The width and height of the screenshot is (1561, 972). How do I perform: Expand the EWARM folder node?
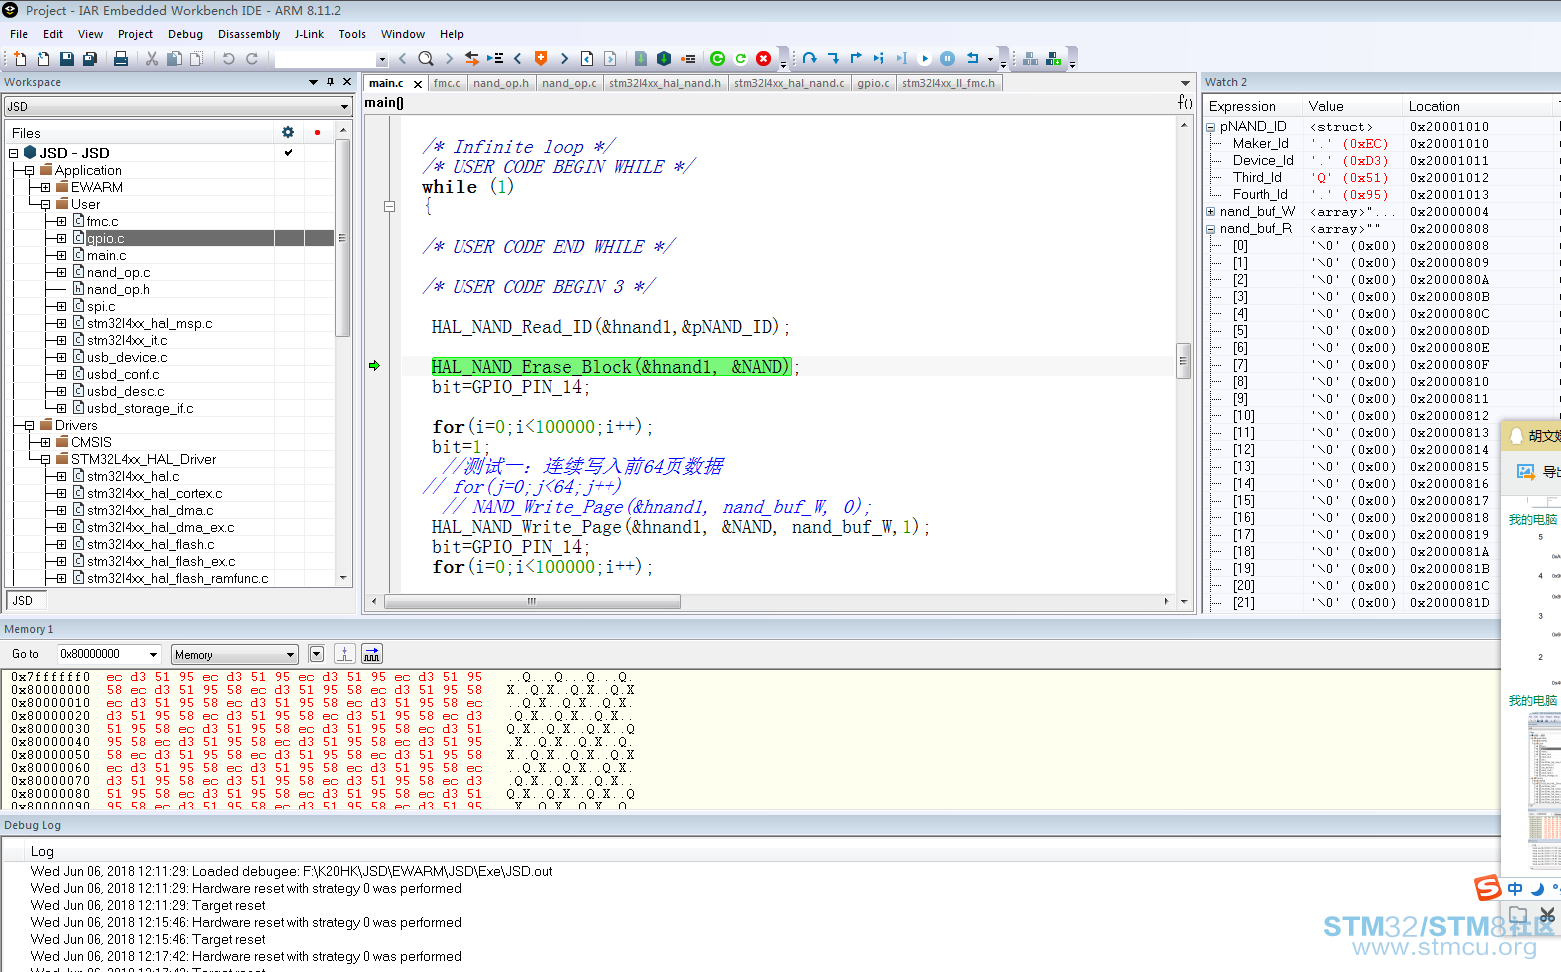pos(46,187)
